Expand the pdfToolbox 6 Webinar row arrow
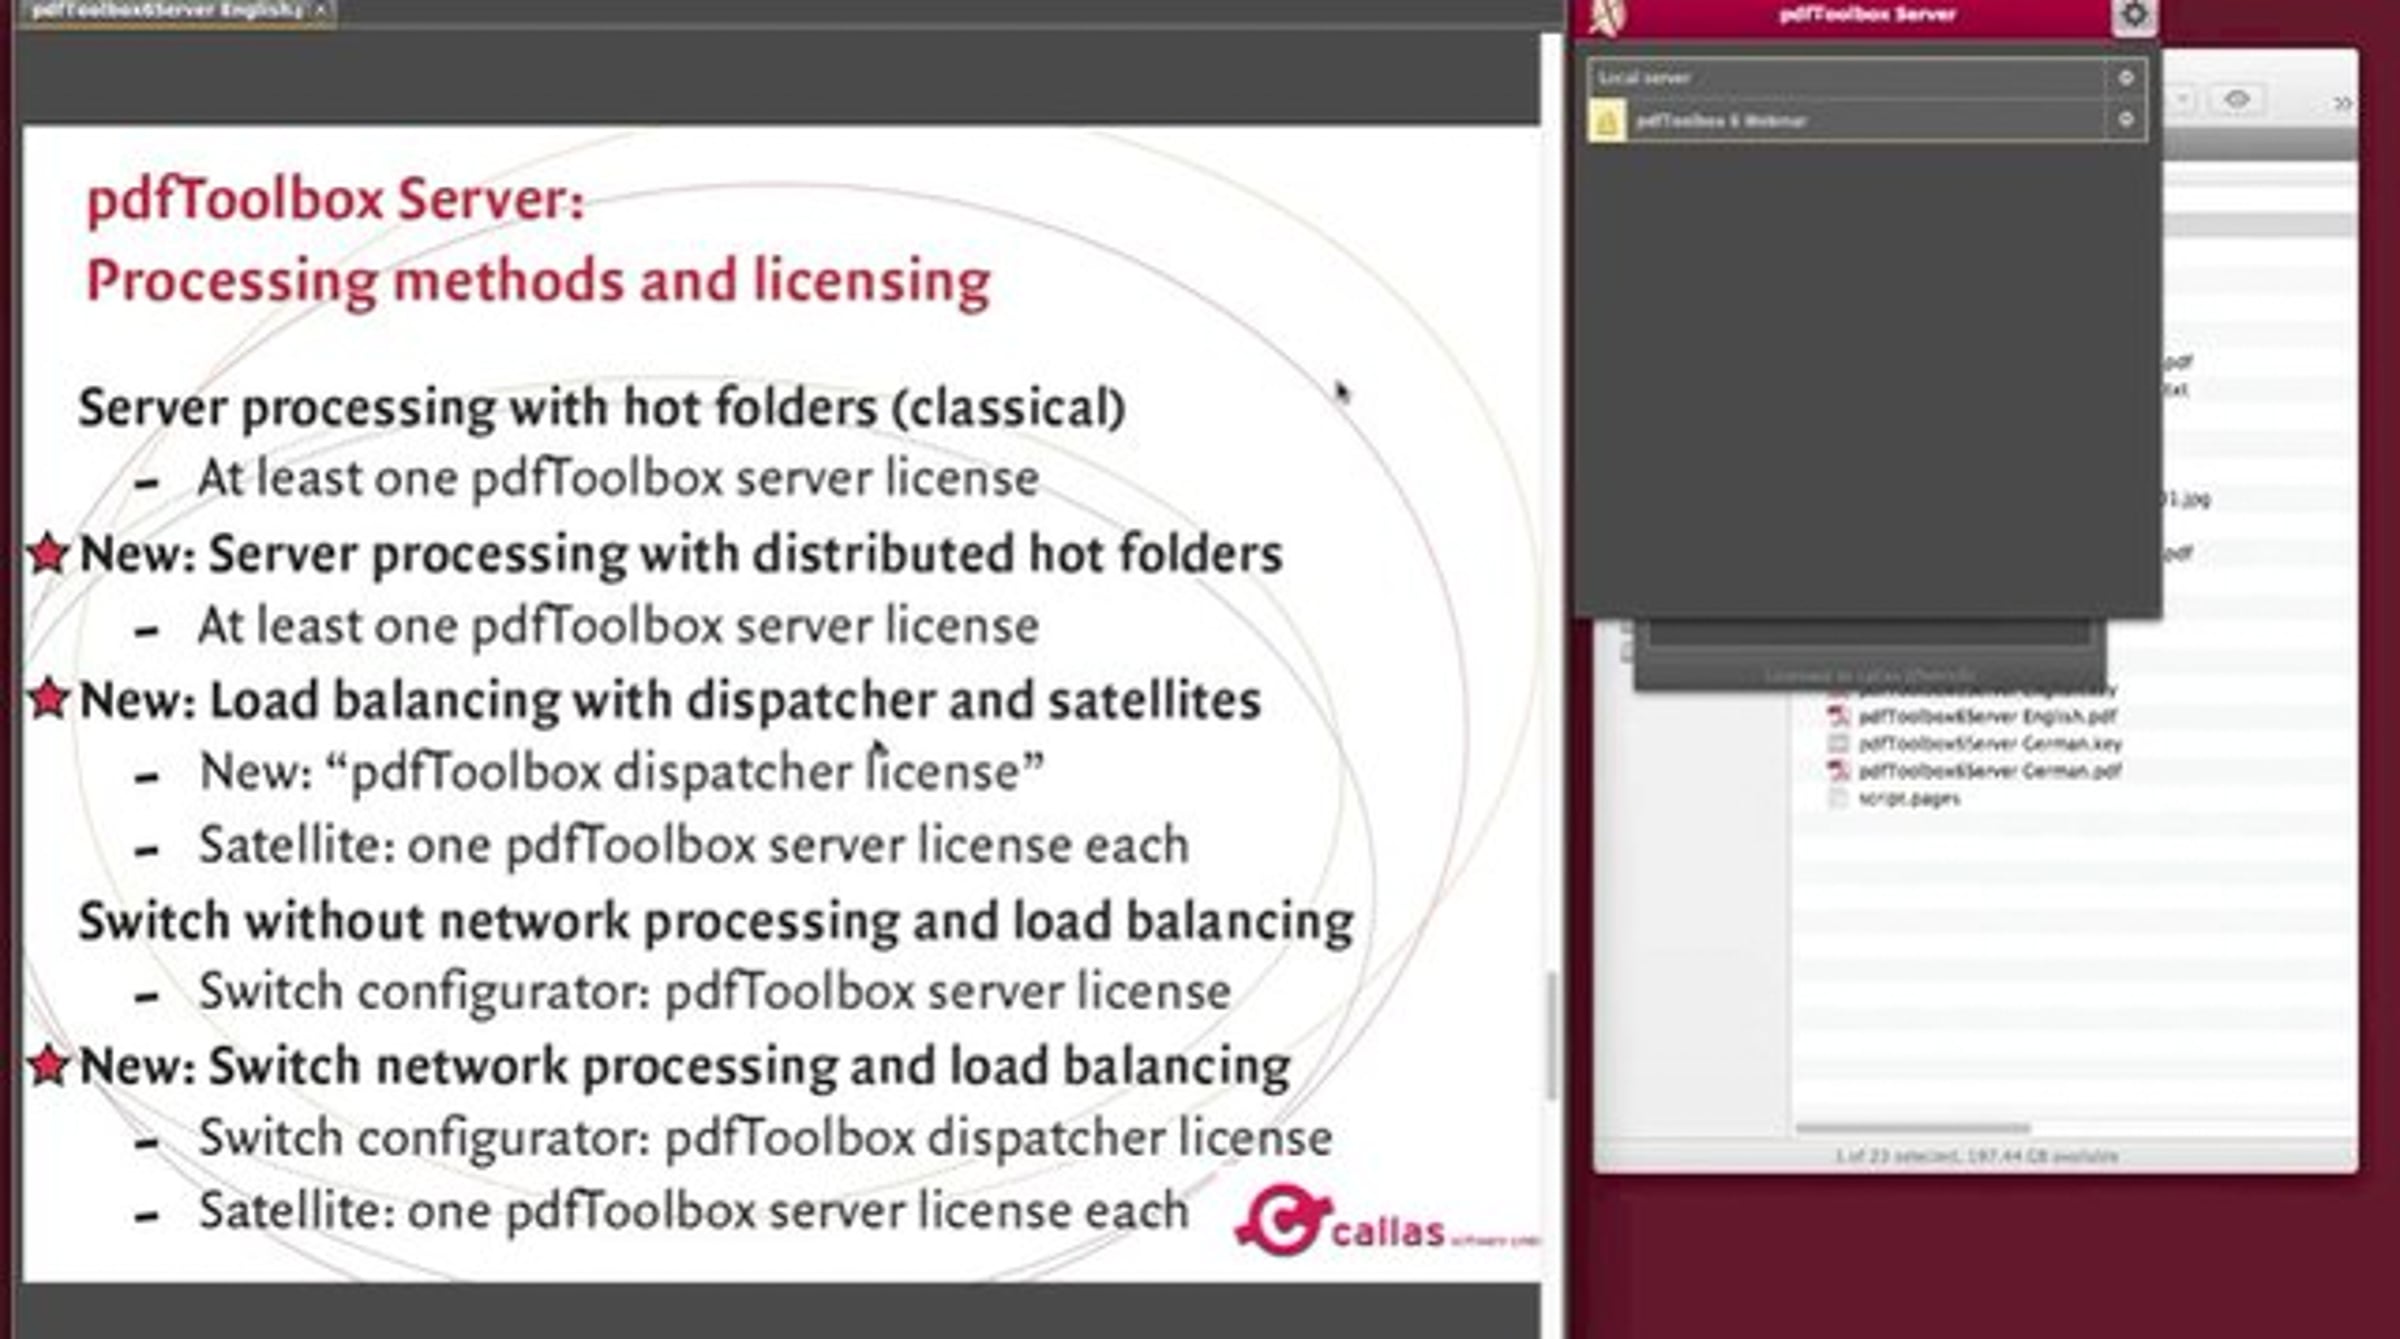 pyautogui.click(x=2126, y=120)
